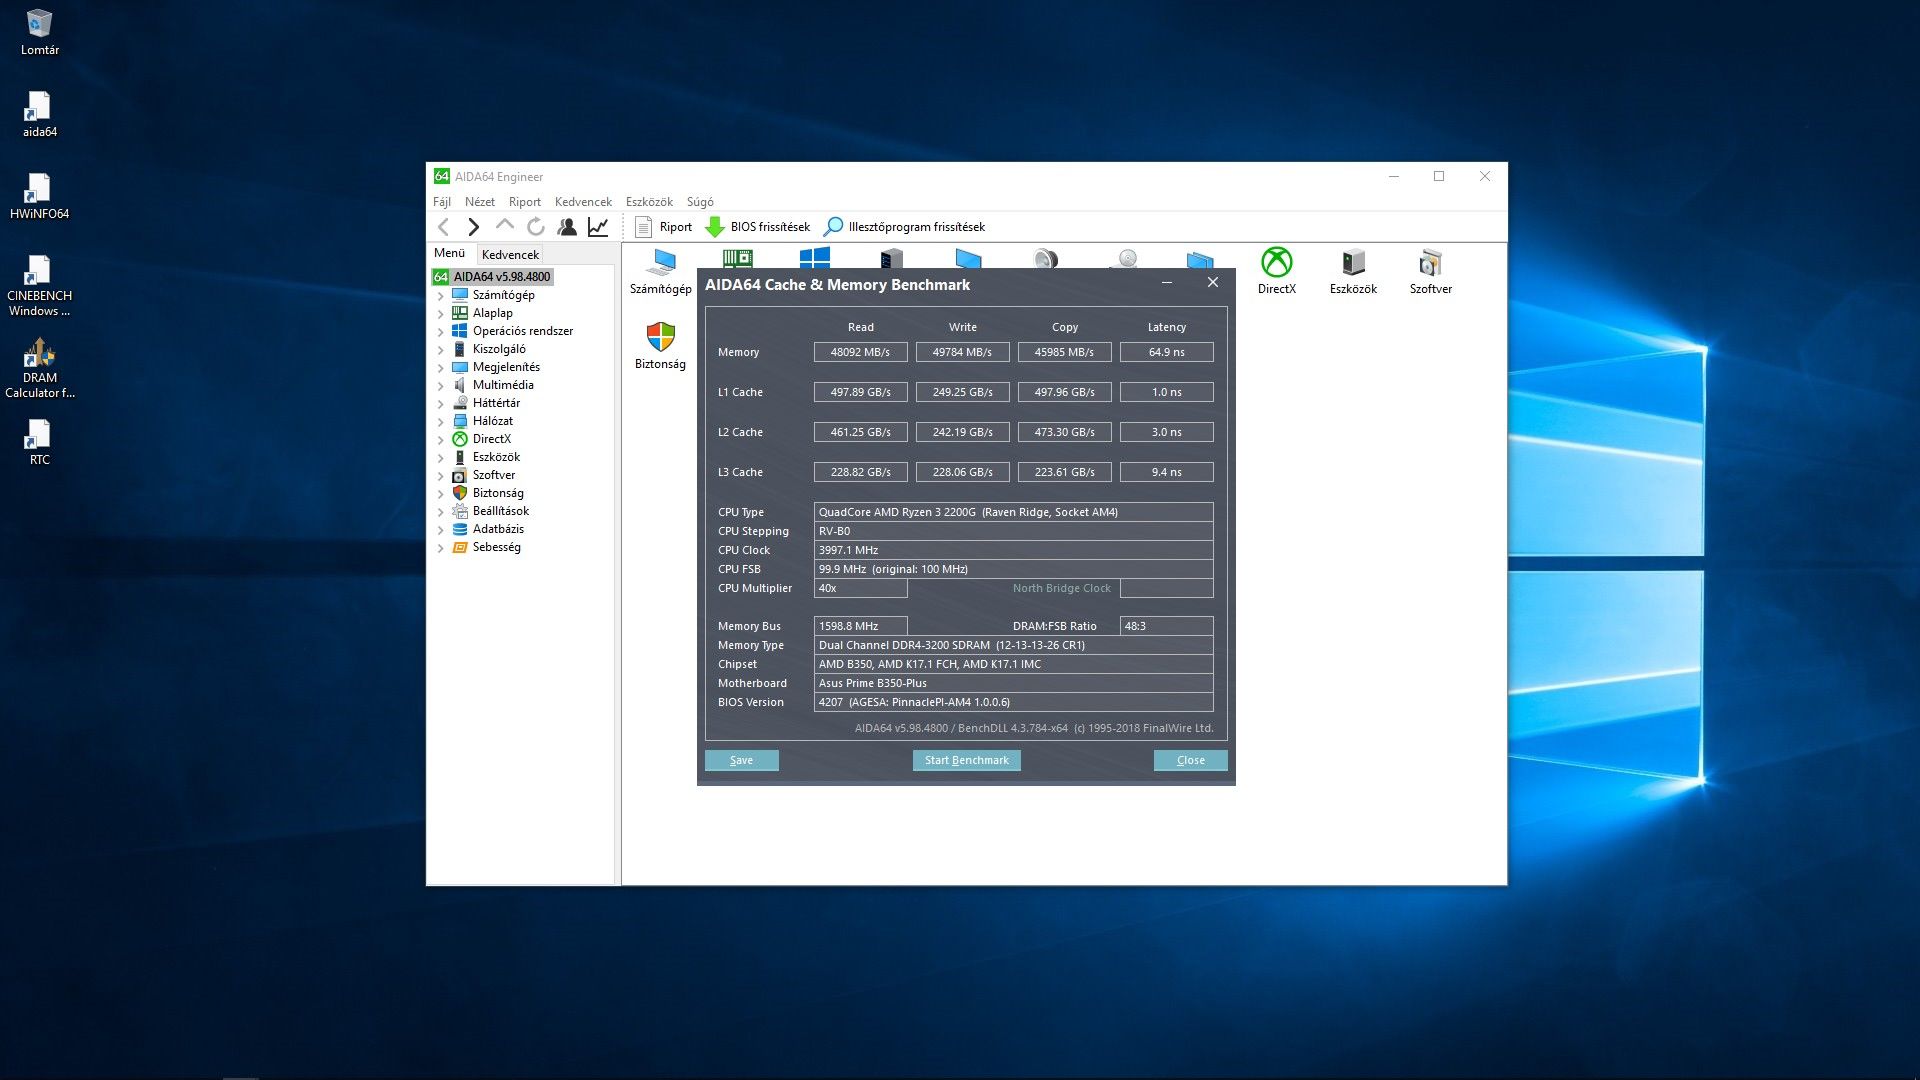Screen dimensions: 1920x1080
Task: Expand the Operációs rendszer tree node
Action: pyautogui.click(x=440, y=332)
